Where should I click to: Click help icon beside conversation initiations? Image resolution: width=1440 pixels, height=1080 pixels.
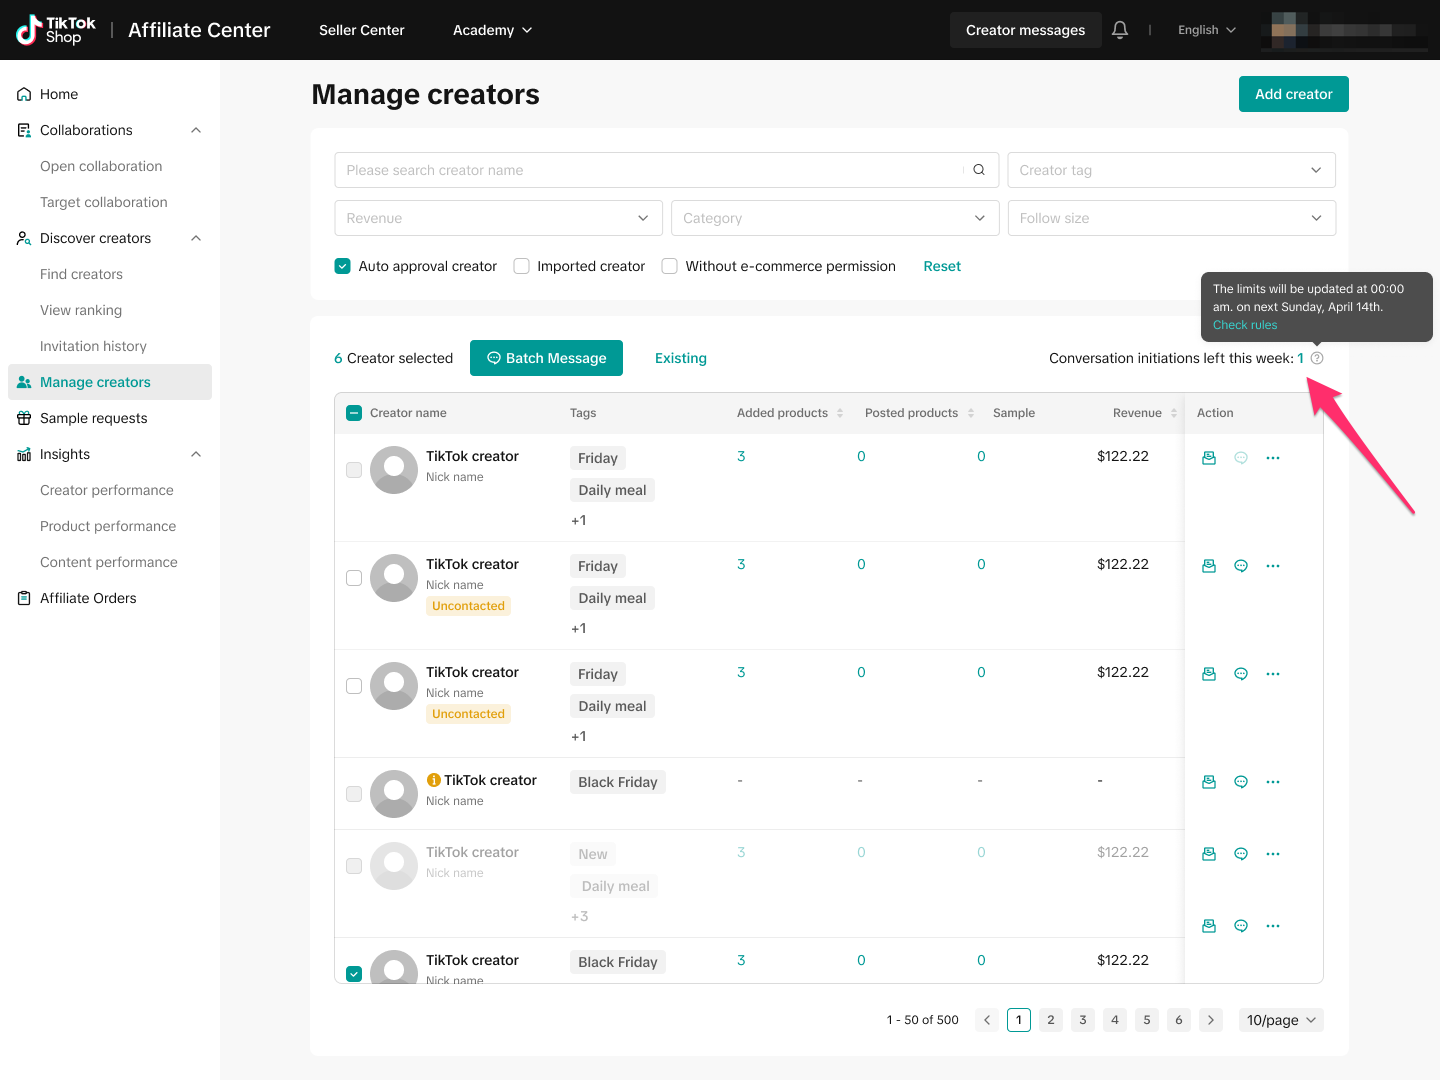pyautogui.click(x=1317, y=358)
